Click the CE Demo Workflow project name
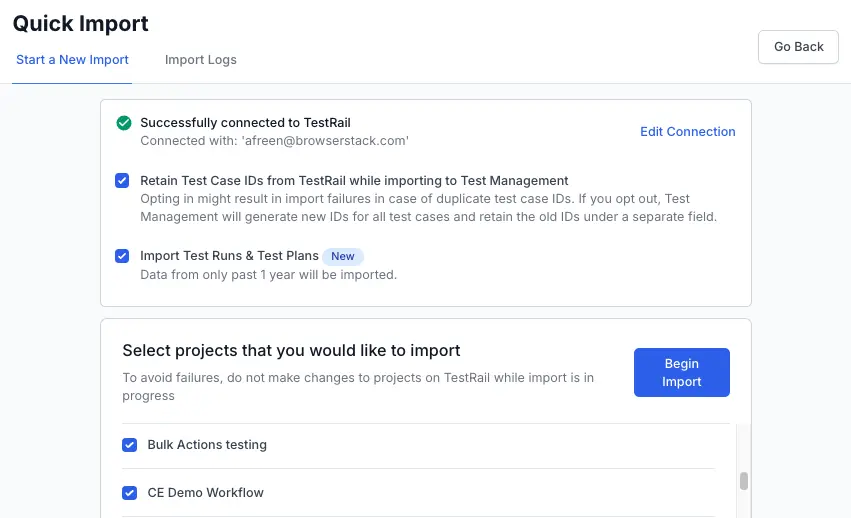851x518 pixels. [205, 493]
